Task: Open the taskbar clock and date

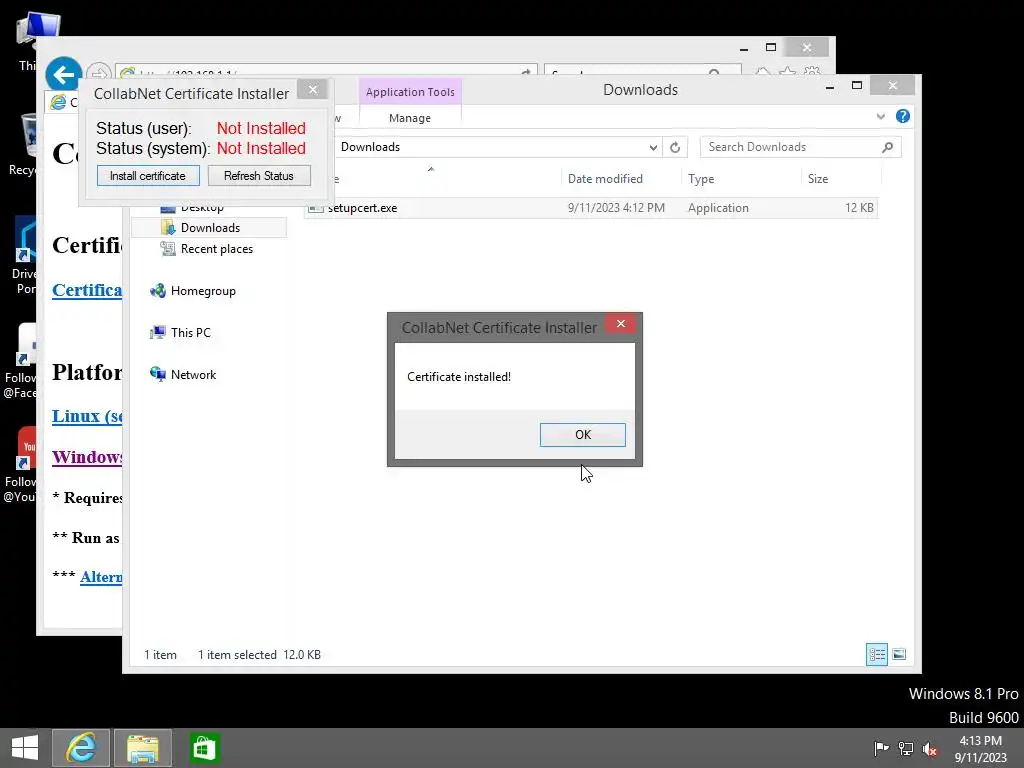Action: pyautogui.click(x=980, y=749)
